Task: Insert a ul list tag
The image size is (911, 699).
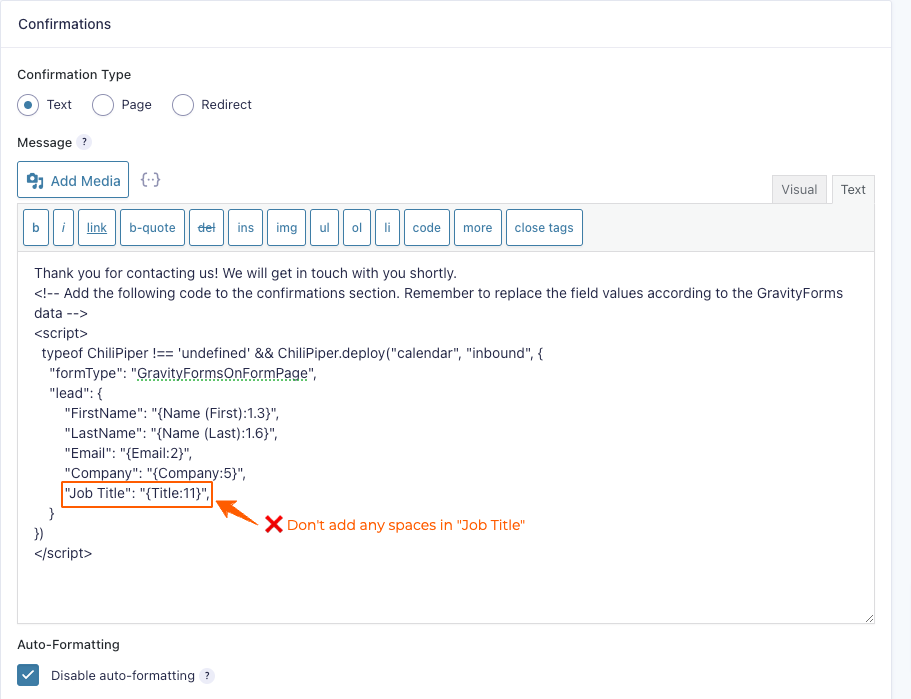Action: (x=325, y=228)
